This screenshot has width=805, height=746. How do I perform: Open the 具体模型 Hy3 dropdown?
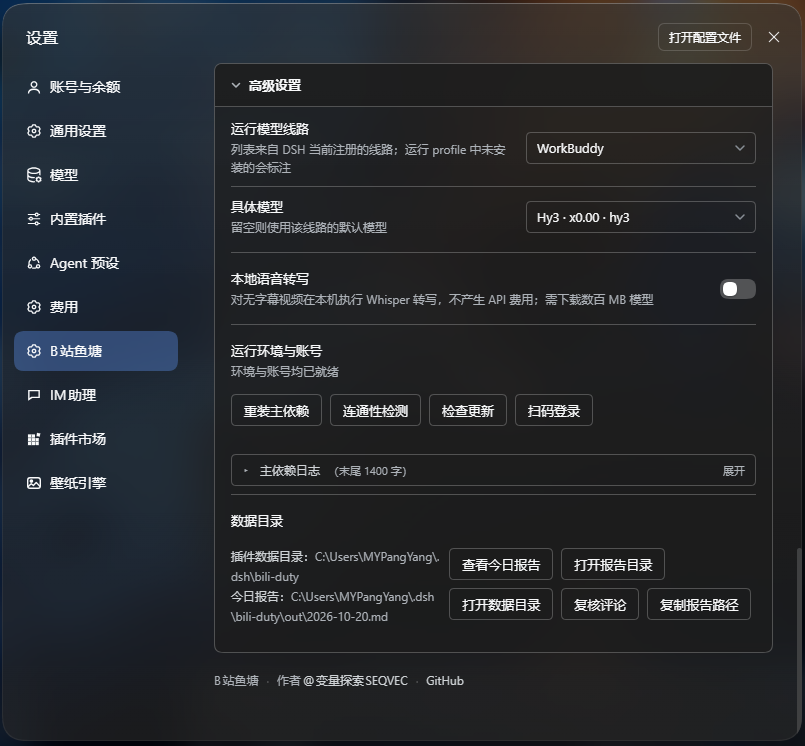(x=640, y=217)
